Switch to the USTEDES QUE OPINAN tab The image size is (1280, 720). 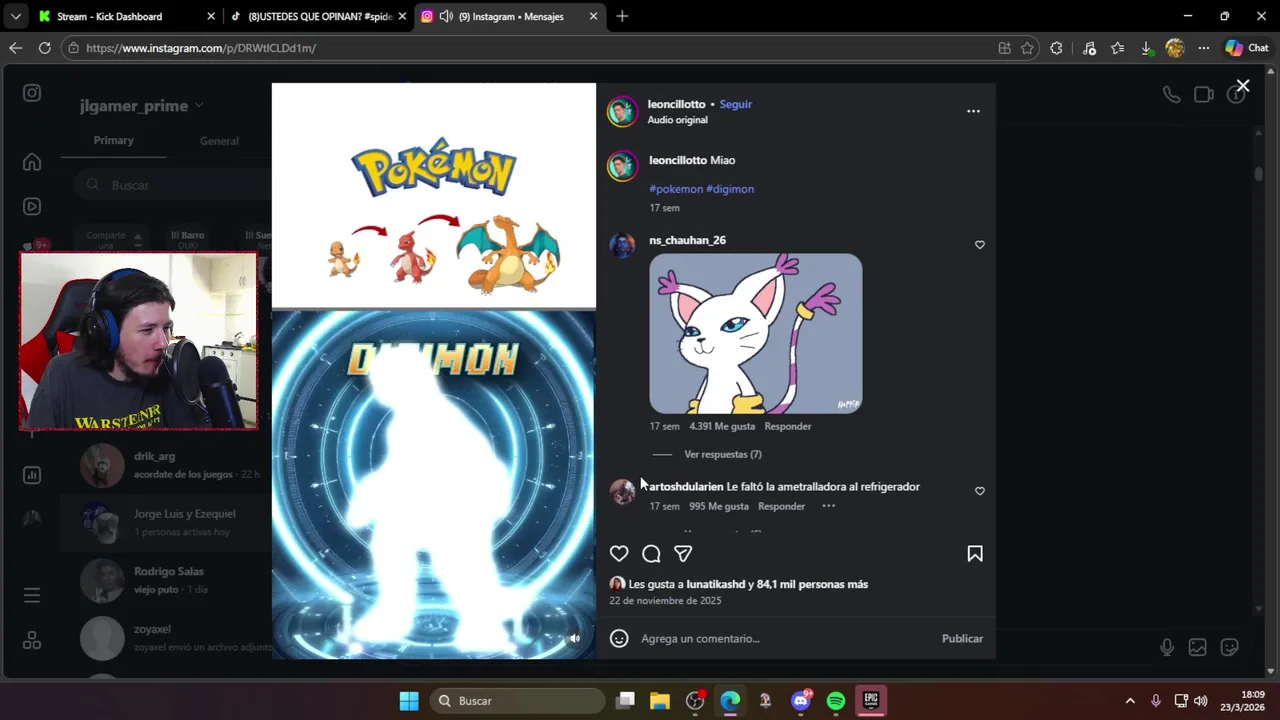(318, 16)
